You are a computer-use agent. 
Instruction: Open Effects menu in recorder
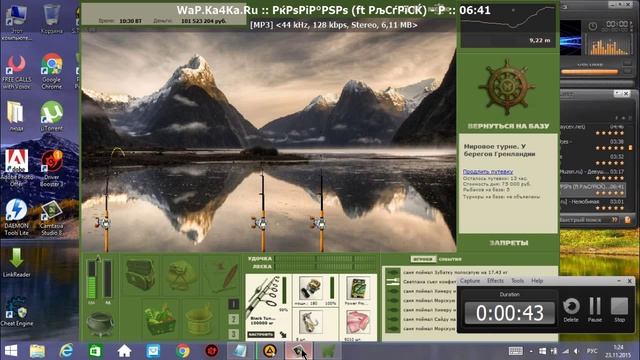[x=495, y=281]
